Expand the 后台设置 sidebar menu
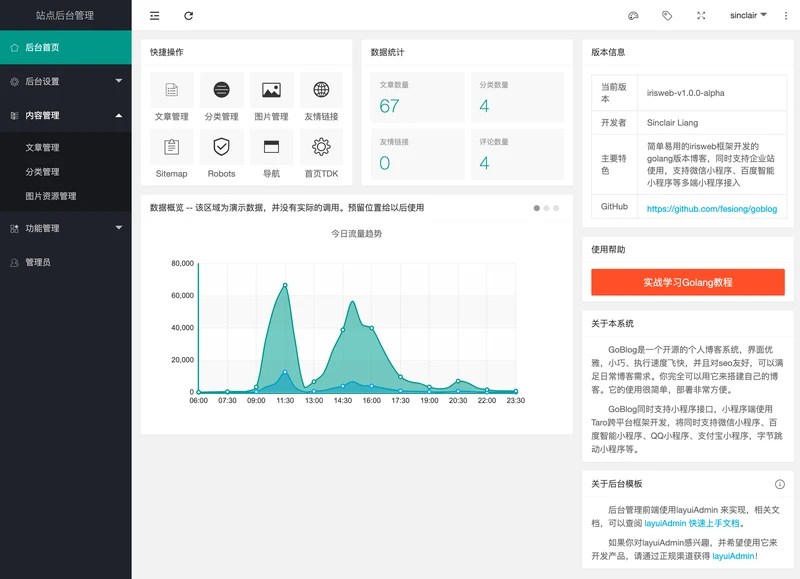The width and height of the screenshot is (800, 579). point(66,81)
